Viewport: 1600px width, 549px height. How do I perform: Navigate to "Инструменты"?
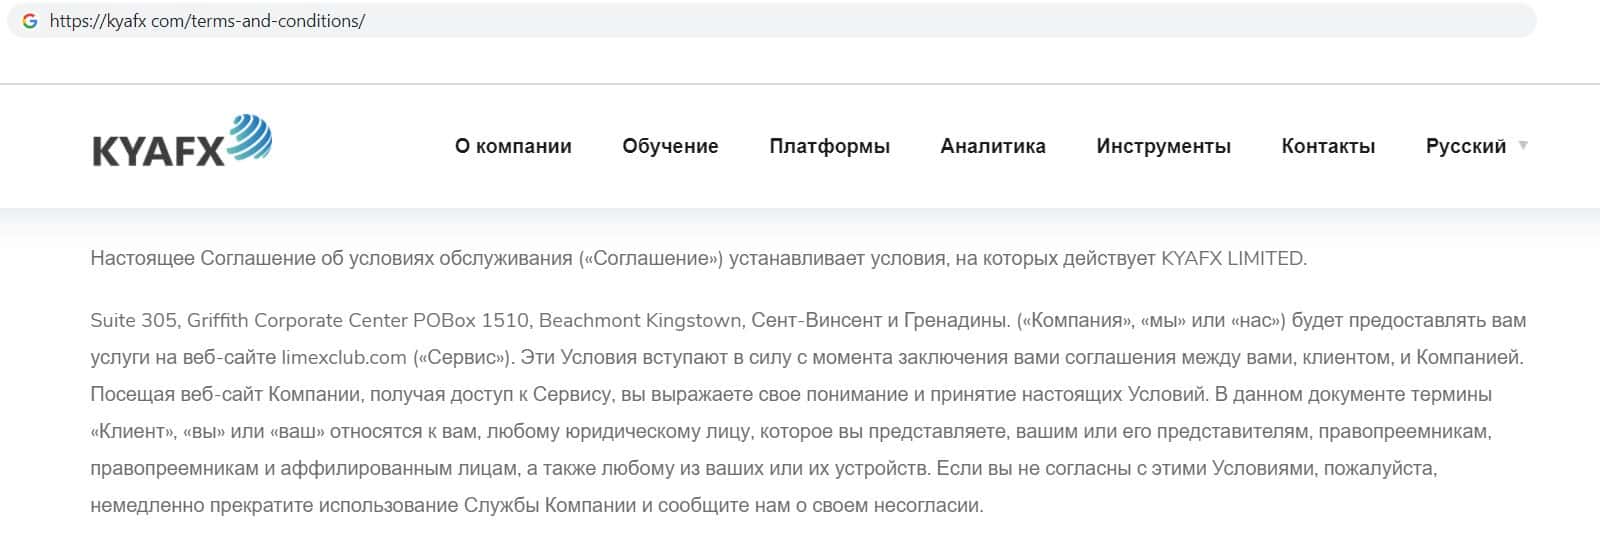click(x=1163, y=146)
